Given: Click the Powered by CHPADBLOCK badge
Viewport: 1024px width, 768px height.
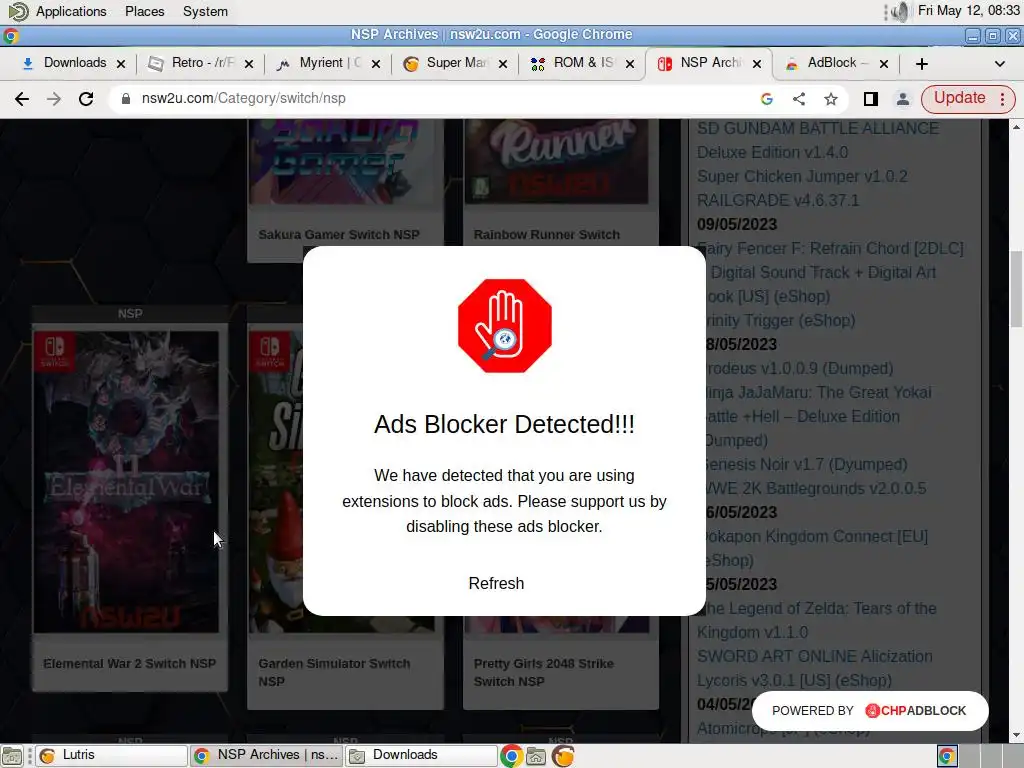Looking at the screenshot, I should 870,711.
